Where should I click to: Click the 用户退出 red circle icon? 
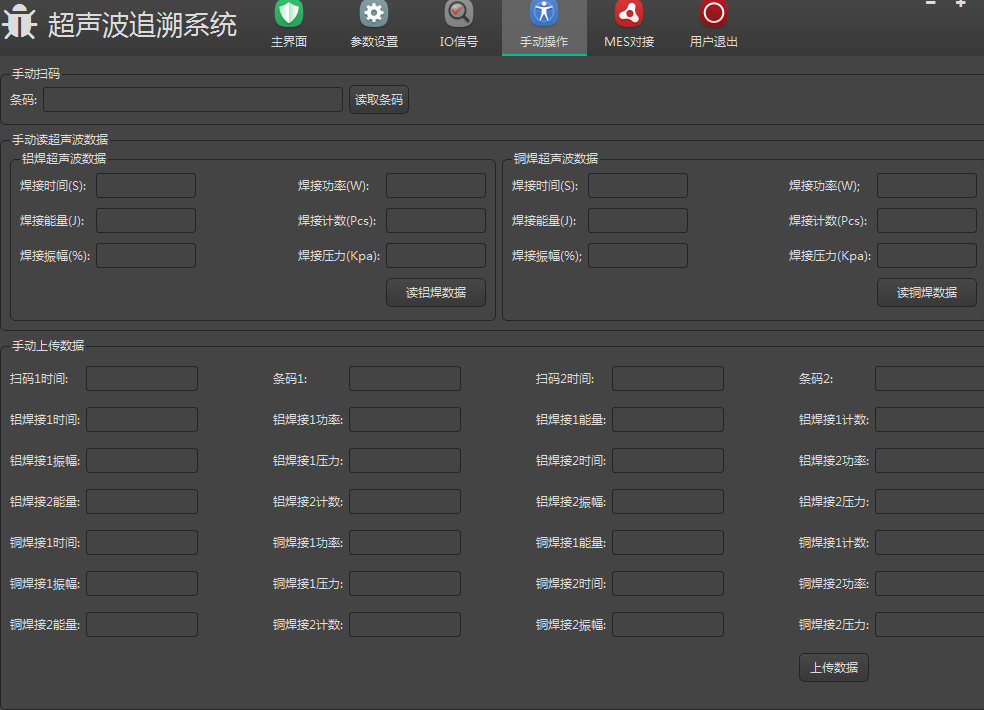tap(714, 14)
